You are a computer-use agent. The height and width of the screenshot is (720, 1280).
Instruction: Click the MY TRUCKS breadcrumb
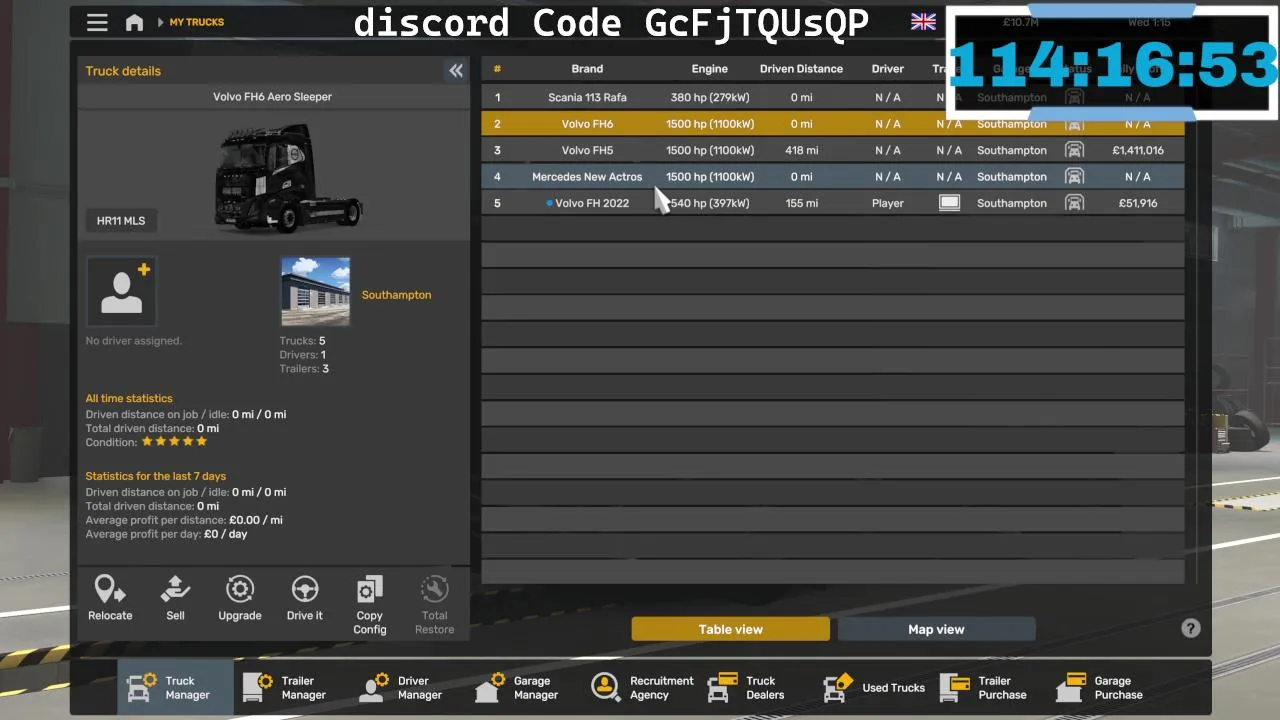(197, 22)
